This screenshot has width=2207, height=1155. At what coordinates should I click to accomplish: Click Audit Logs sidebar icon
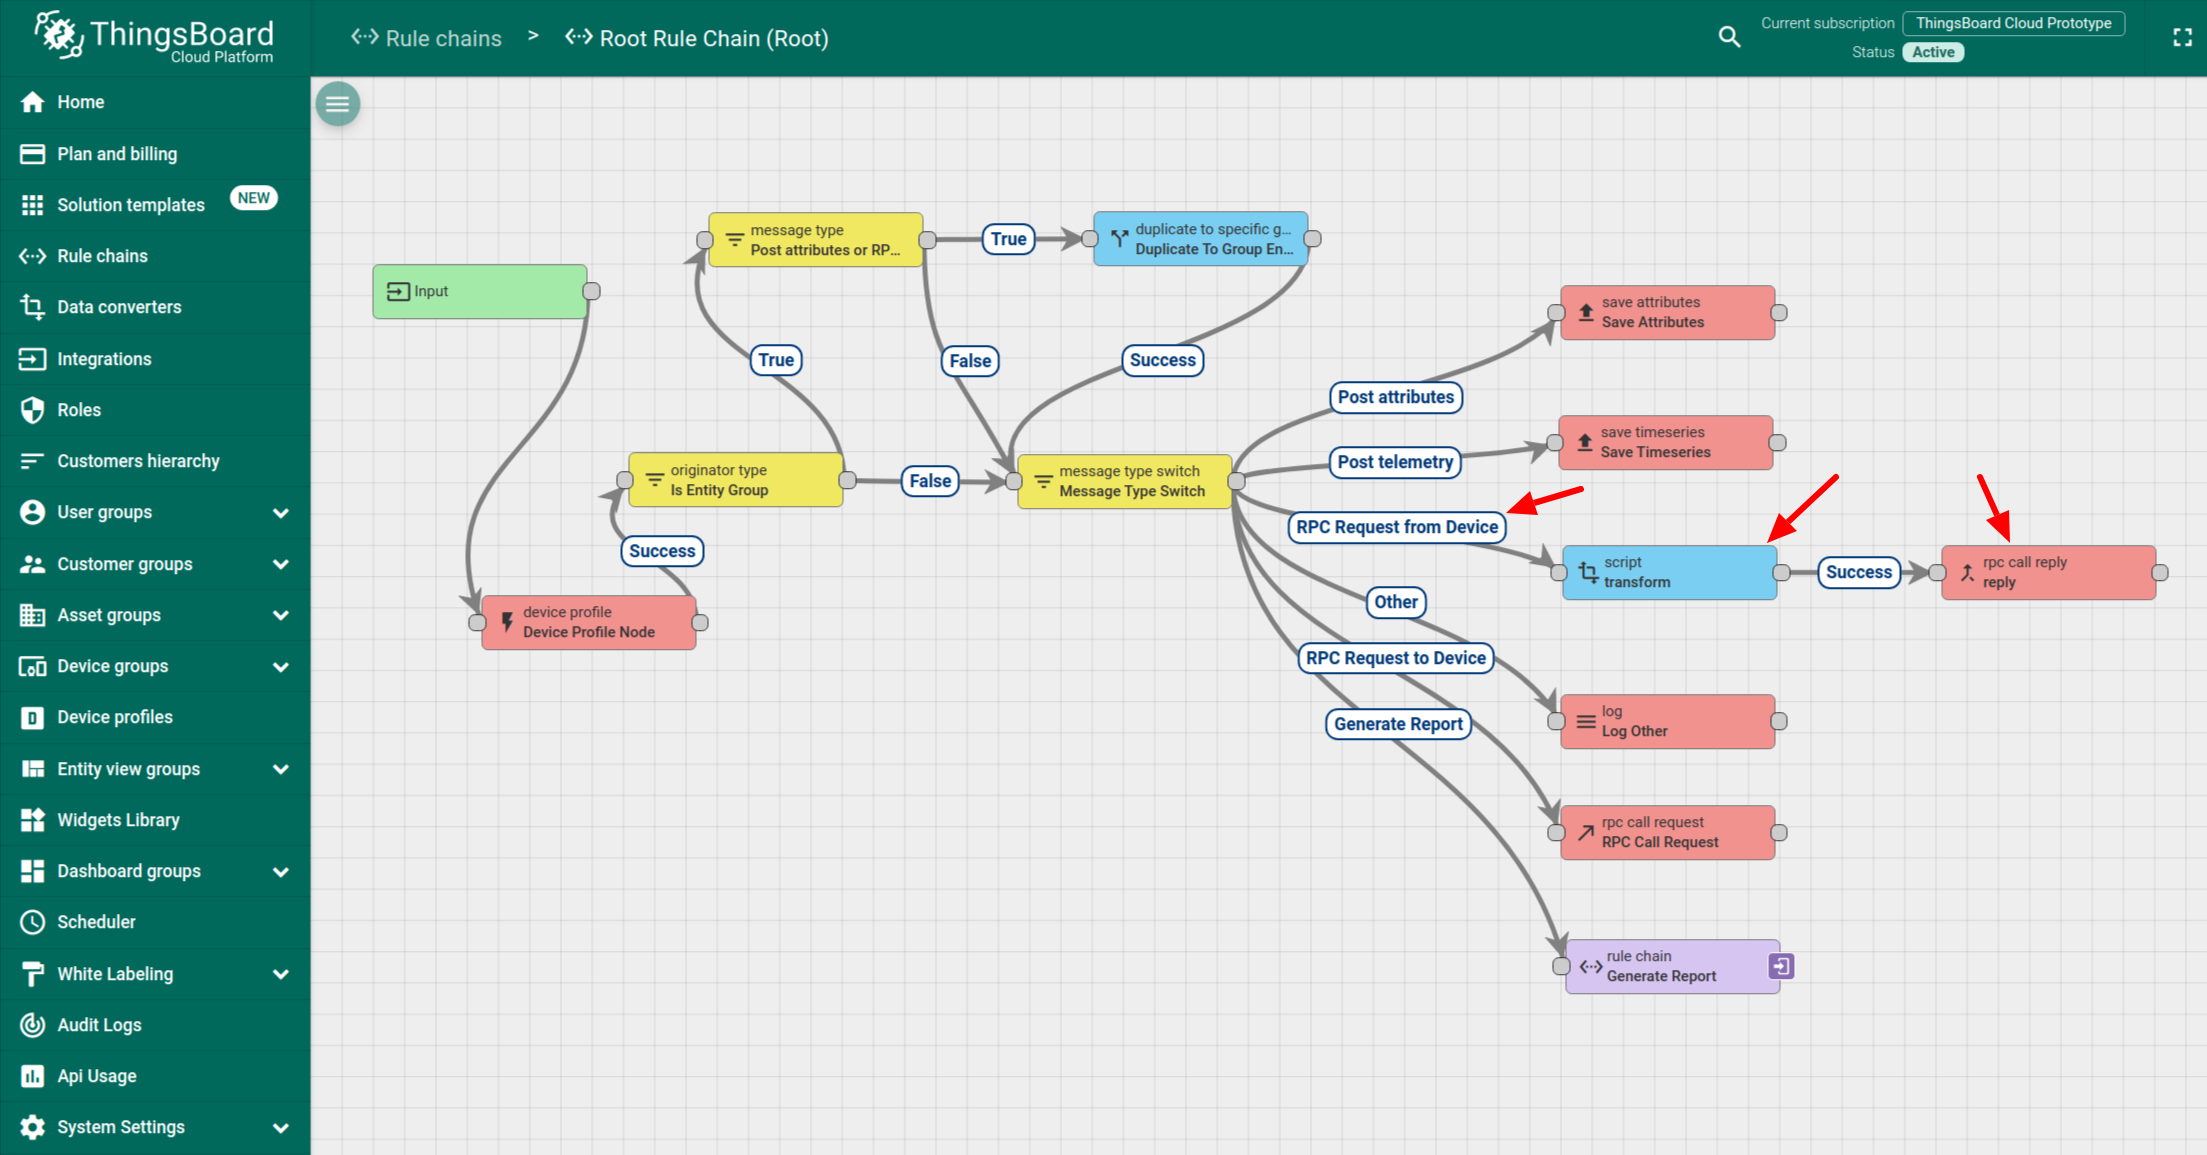pos(32,1025)
